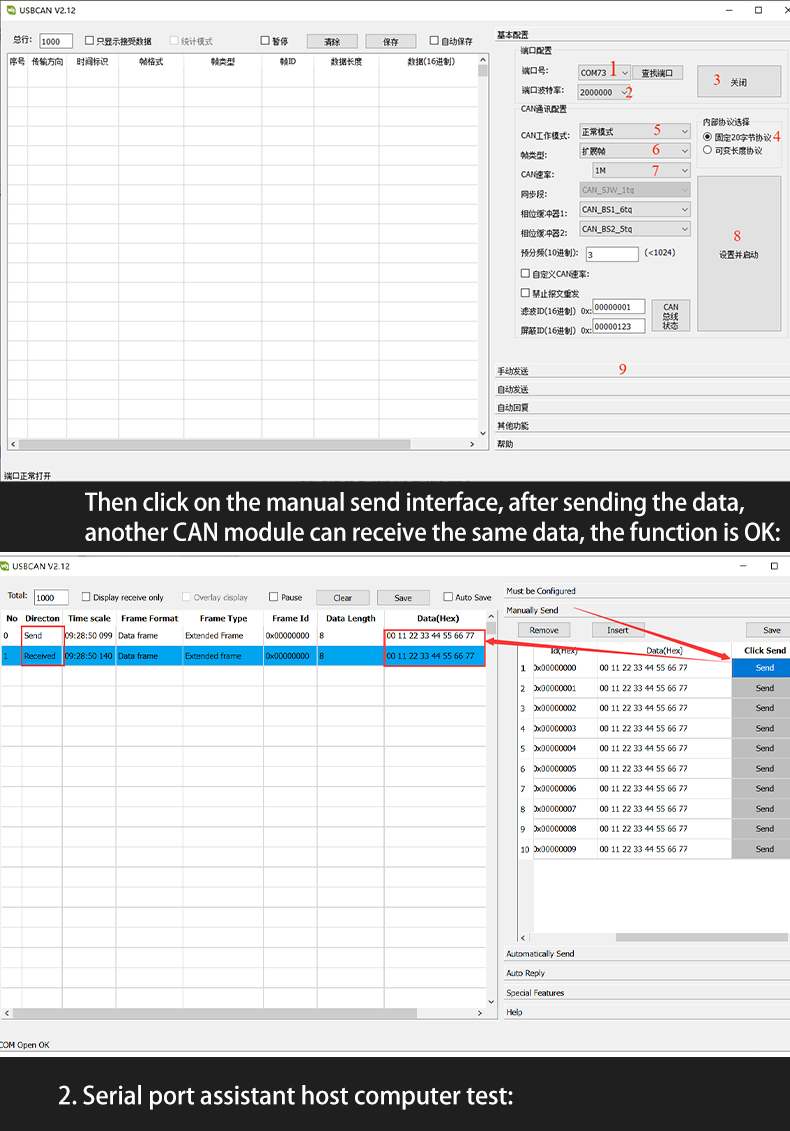The height and width of the screenshot is (1131, 790).
Task: Expand the 手动发送 section
Action: click(642, 371)
